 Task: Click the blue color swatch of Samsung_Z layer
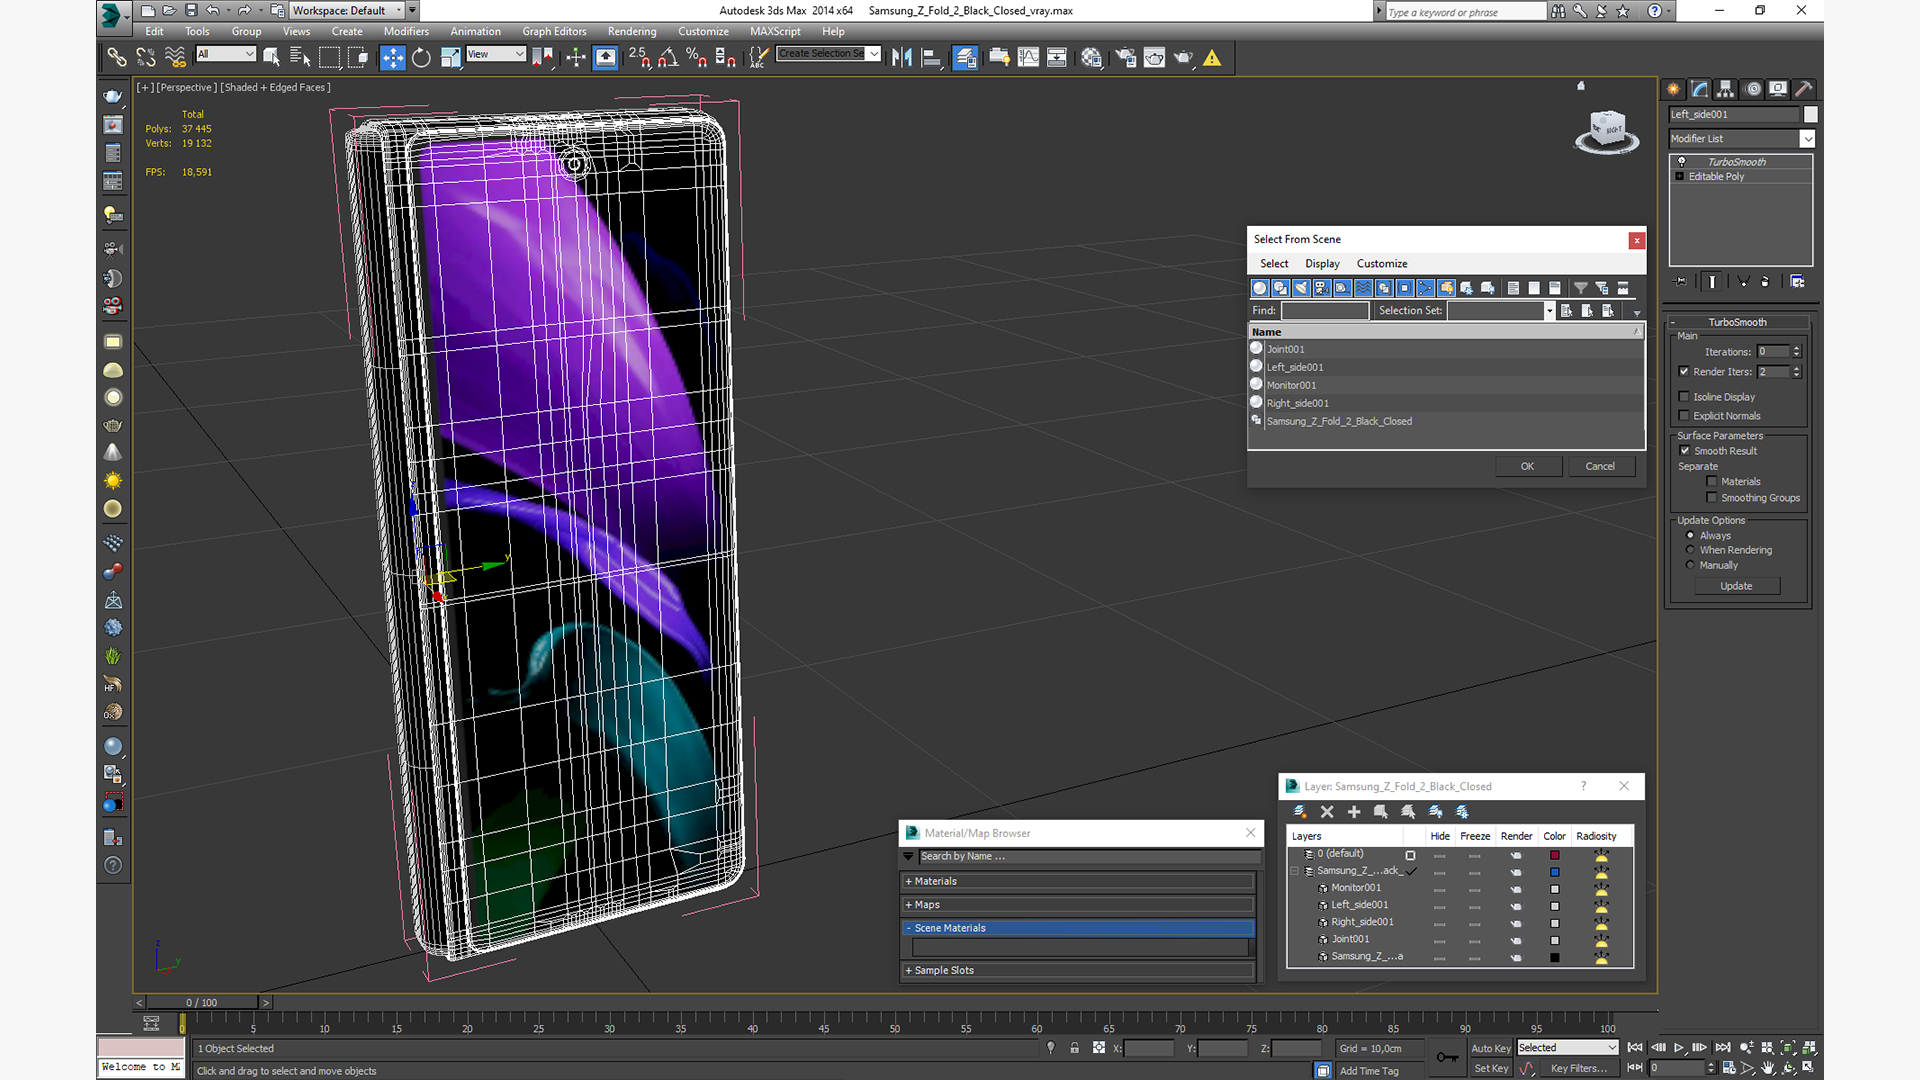(1555, 872)
